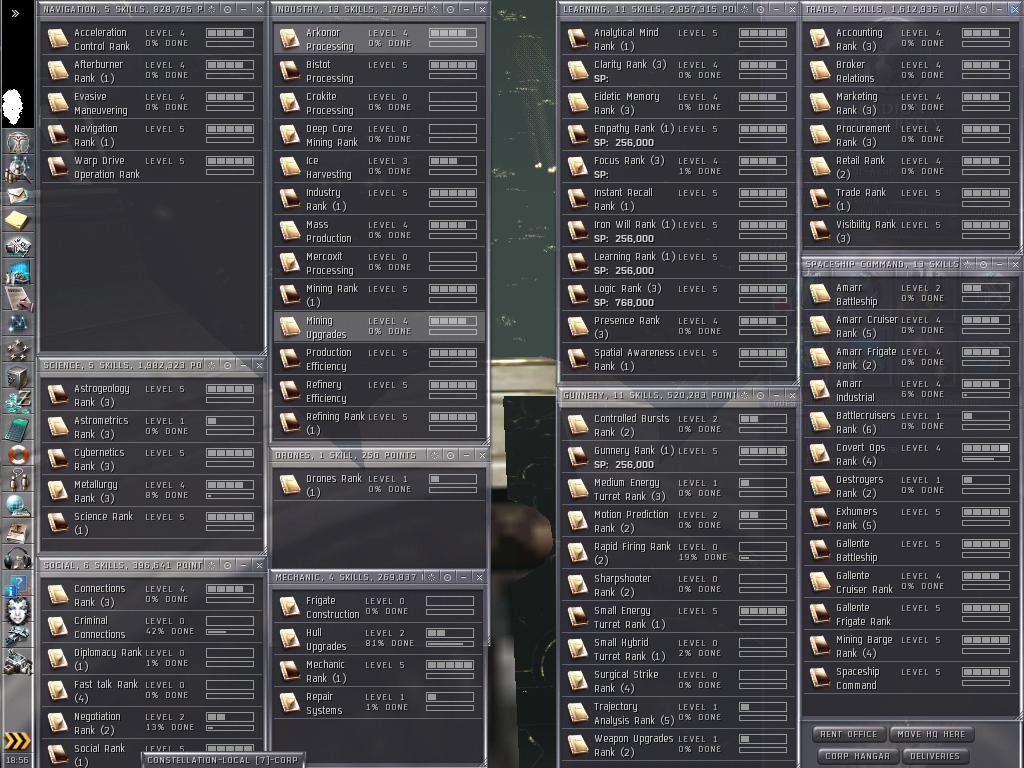
Task: Click the Accounting skill book icon
Action: (x=820, y=39)
